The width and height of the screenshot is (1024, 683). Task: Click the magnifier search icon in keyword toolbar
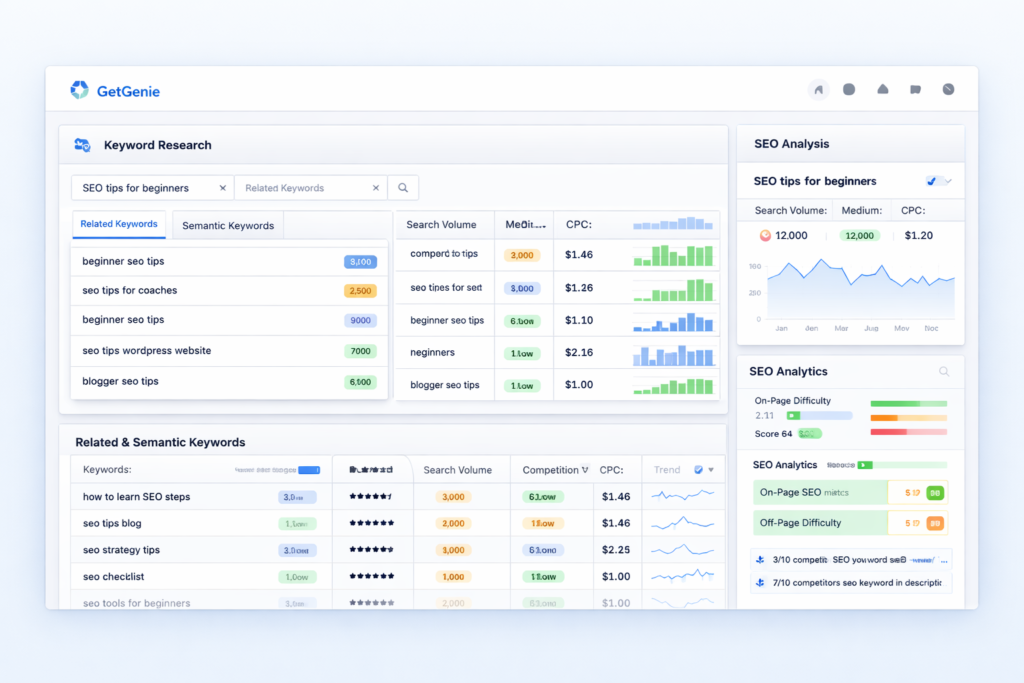pyautogui.click(x=403, y=187)
